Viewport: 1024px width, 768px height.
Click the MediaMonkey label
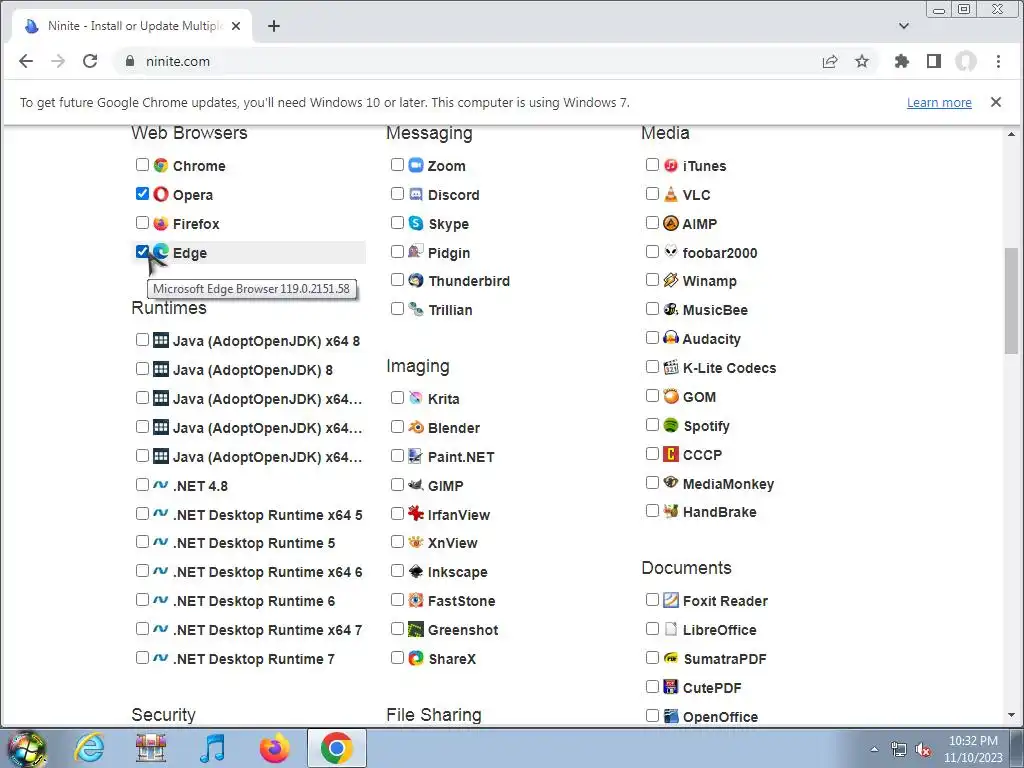(728, 484)
